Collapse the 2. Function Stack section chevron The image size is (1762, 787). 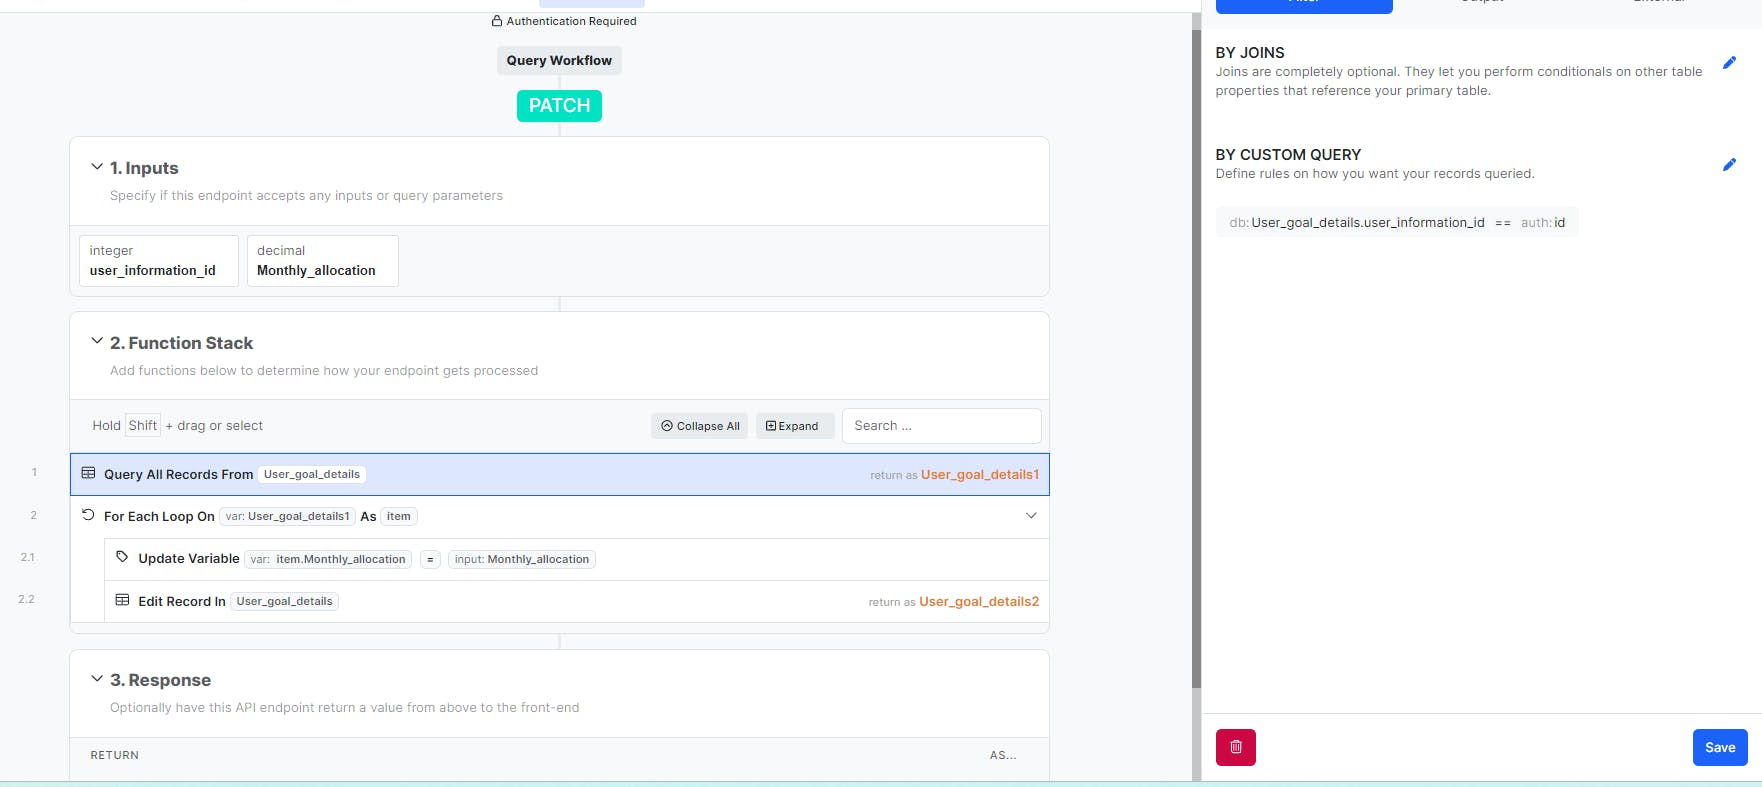click(97, 342)
